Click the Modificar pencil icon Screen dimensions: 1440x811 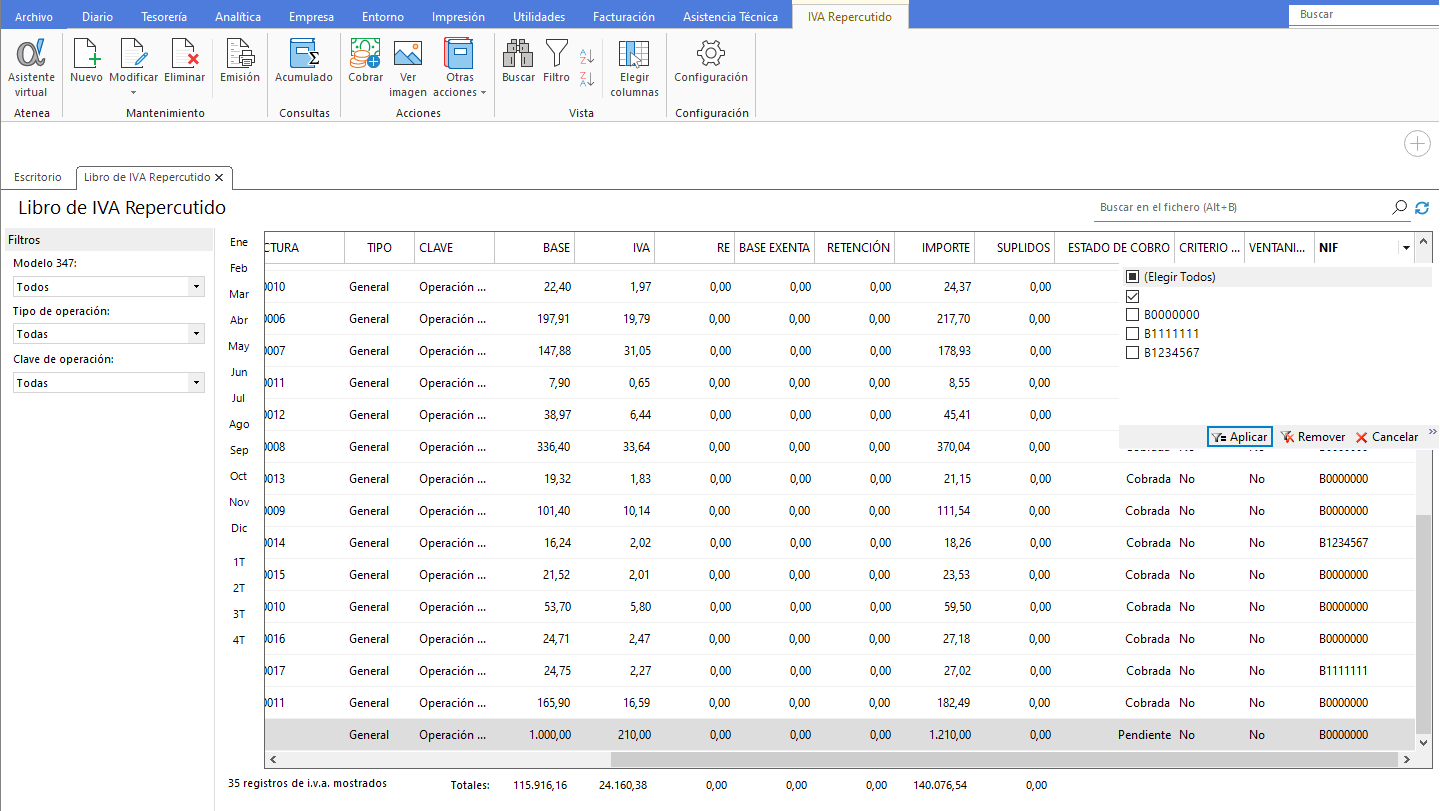coord(133,53)
